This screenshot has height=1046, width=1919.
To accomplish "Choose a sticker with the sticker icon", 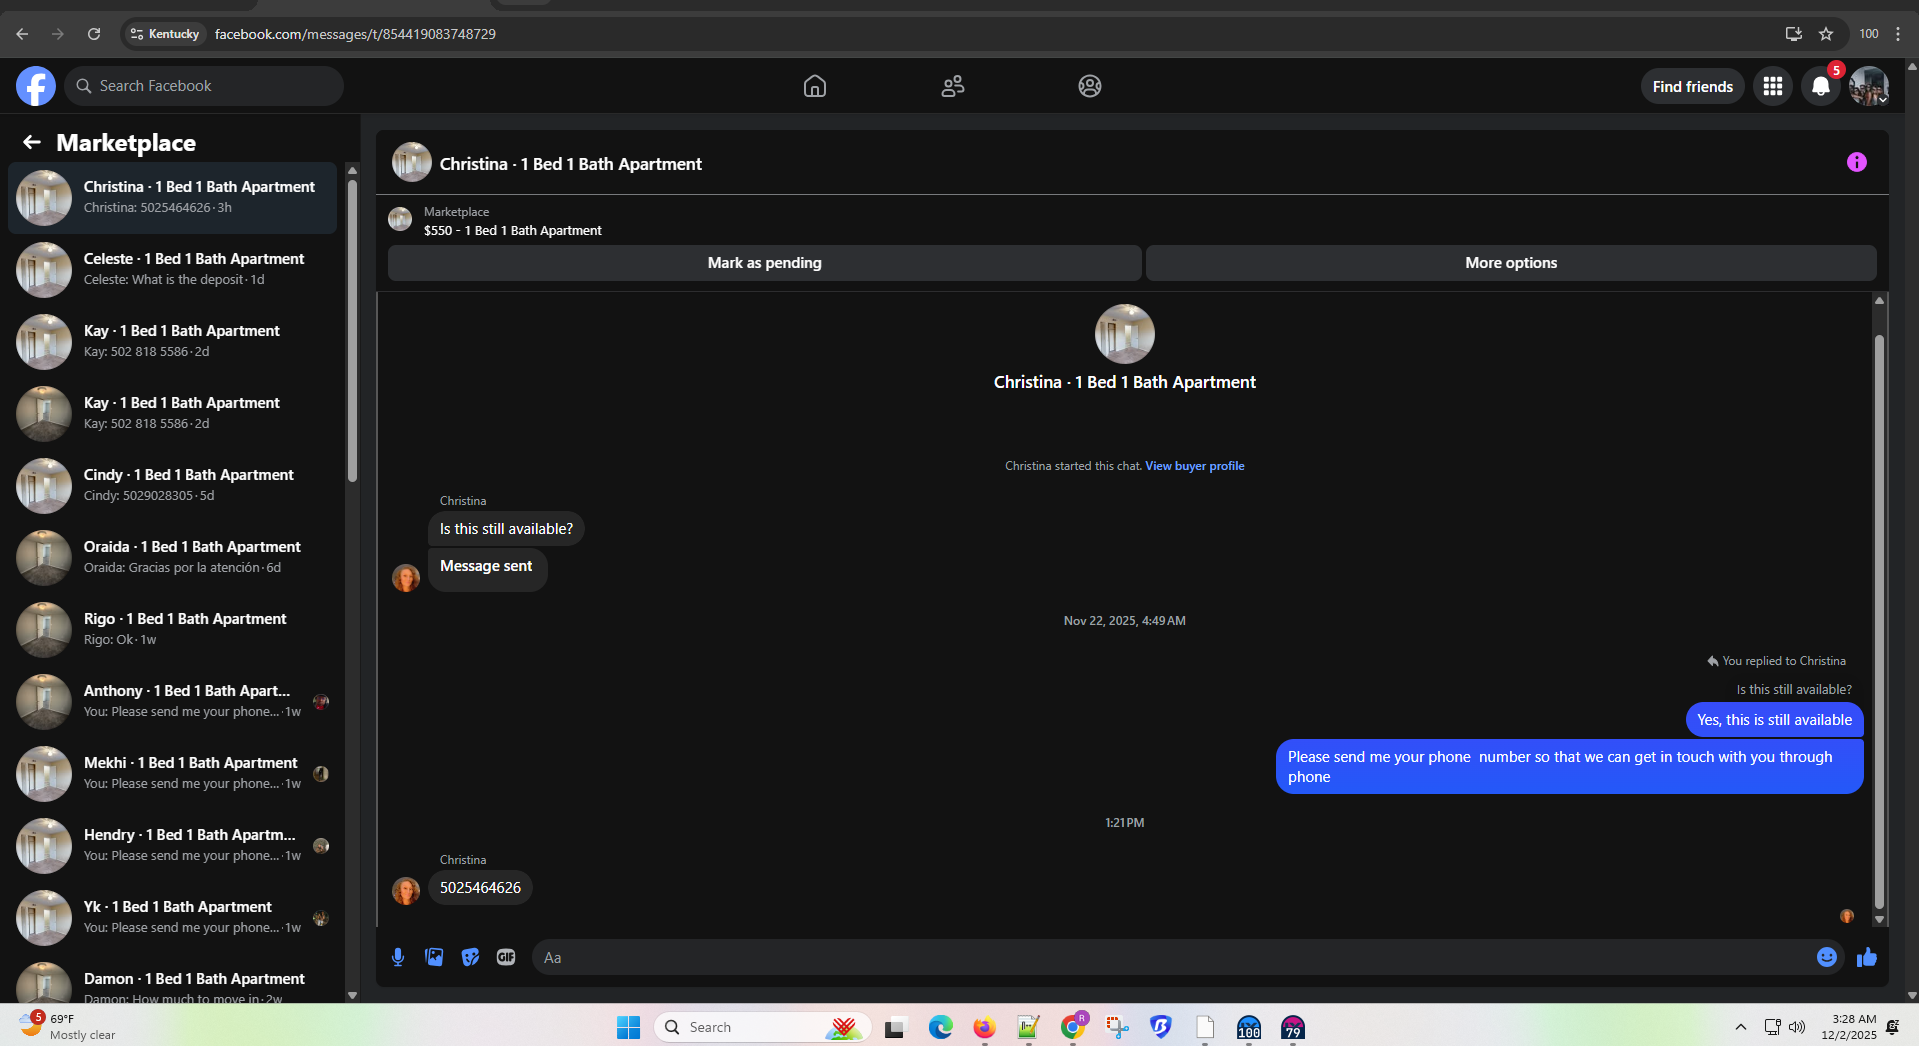I will coord(470,957).
